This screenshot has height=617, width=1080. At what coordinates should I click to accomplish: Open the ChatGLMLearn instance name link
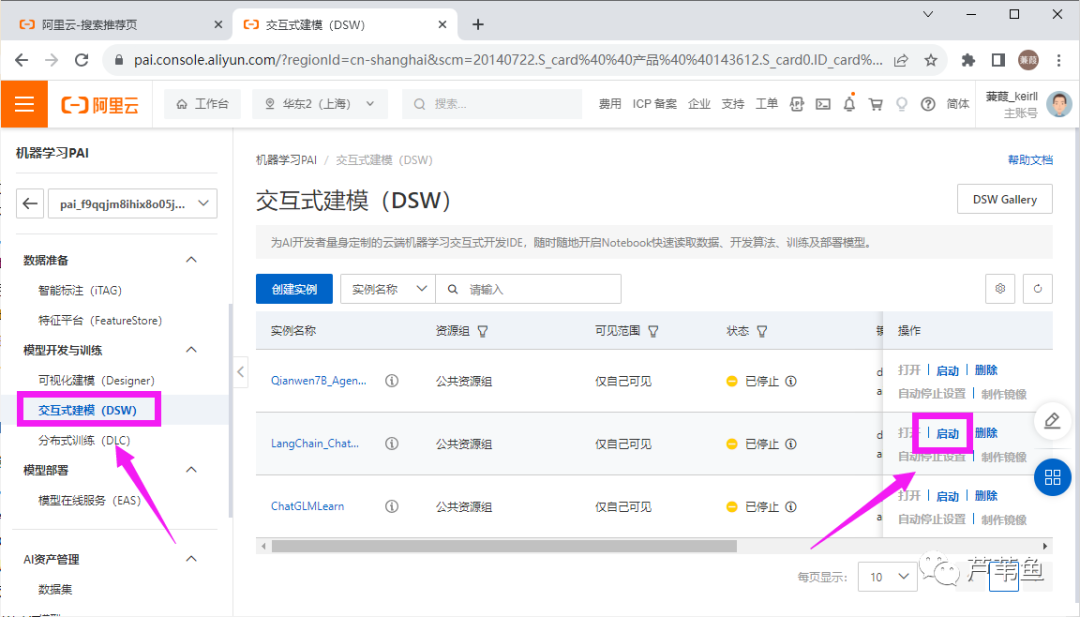[307, 506]
